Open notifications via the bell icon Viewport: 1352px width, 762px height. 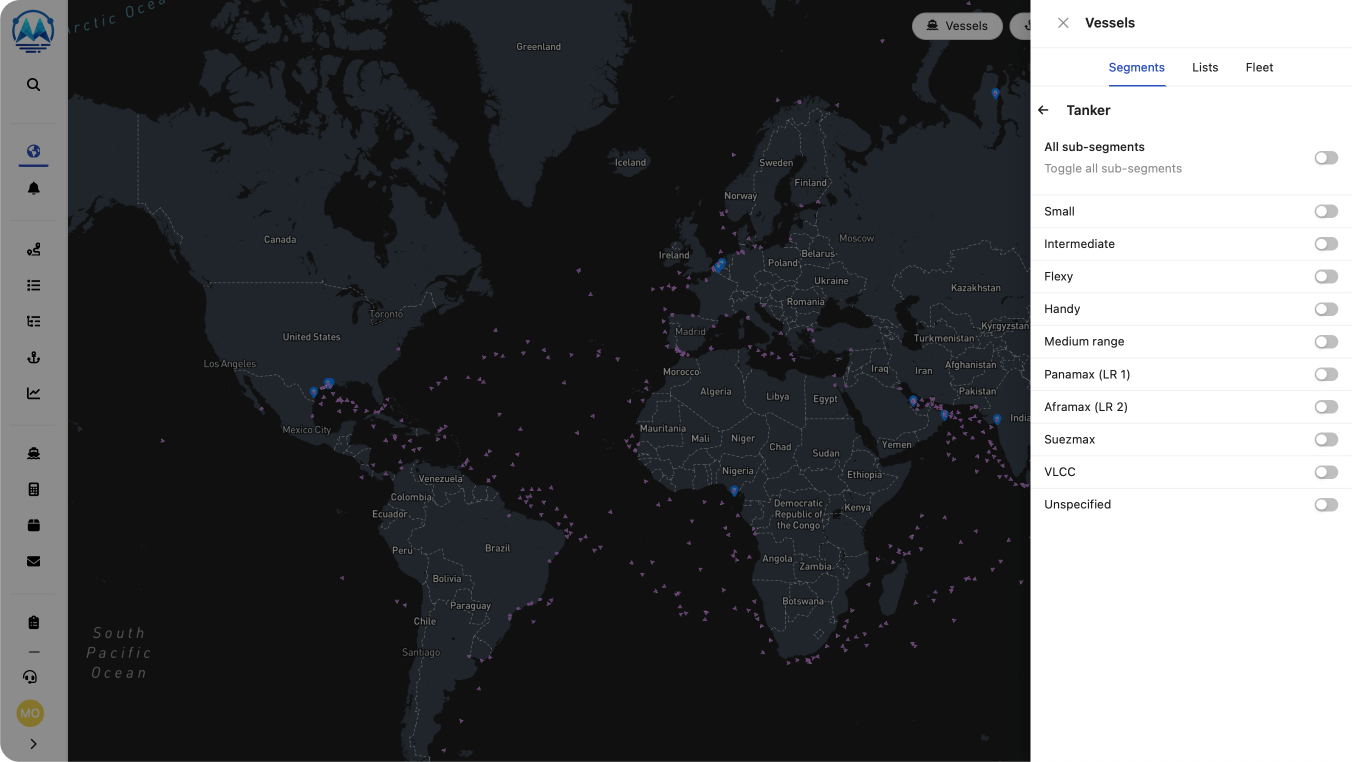tap(33, 187)
